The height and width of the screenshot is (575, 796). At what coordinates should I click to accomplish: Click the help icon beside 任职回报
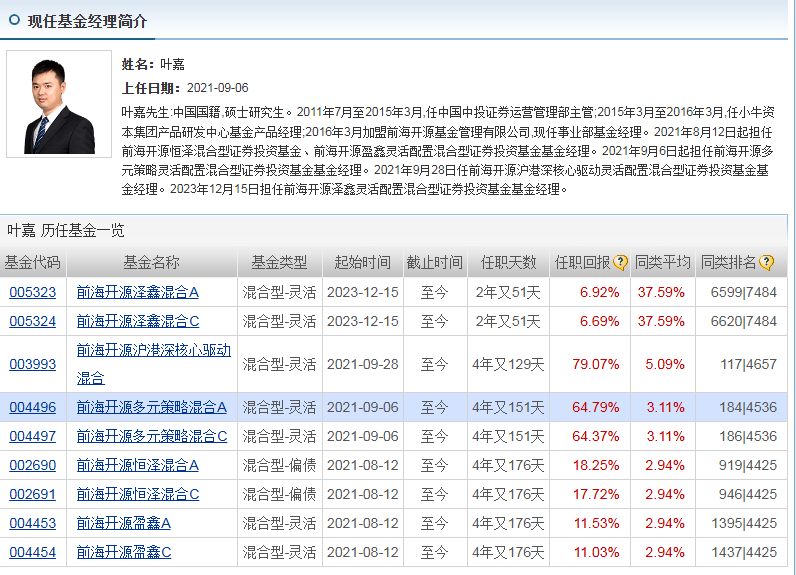click(x=620, y=262)
